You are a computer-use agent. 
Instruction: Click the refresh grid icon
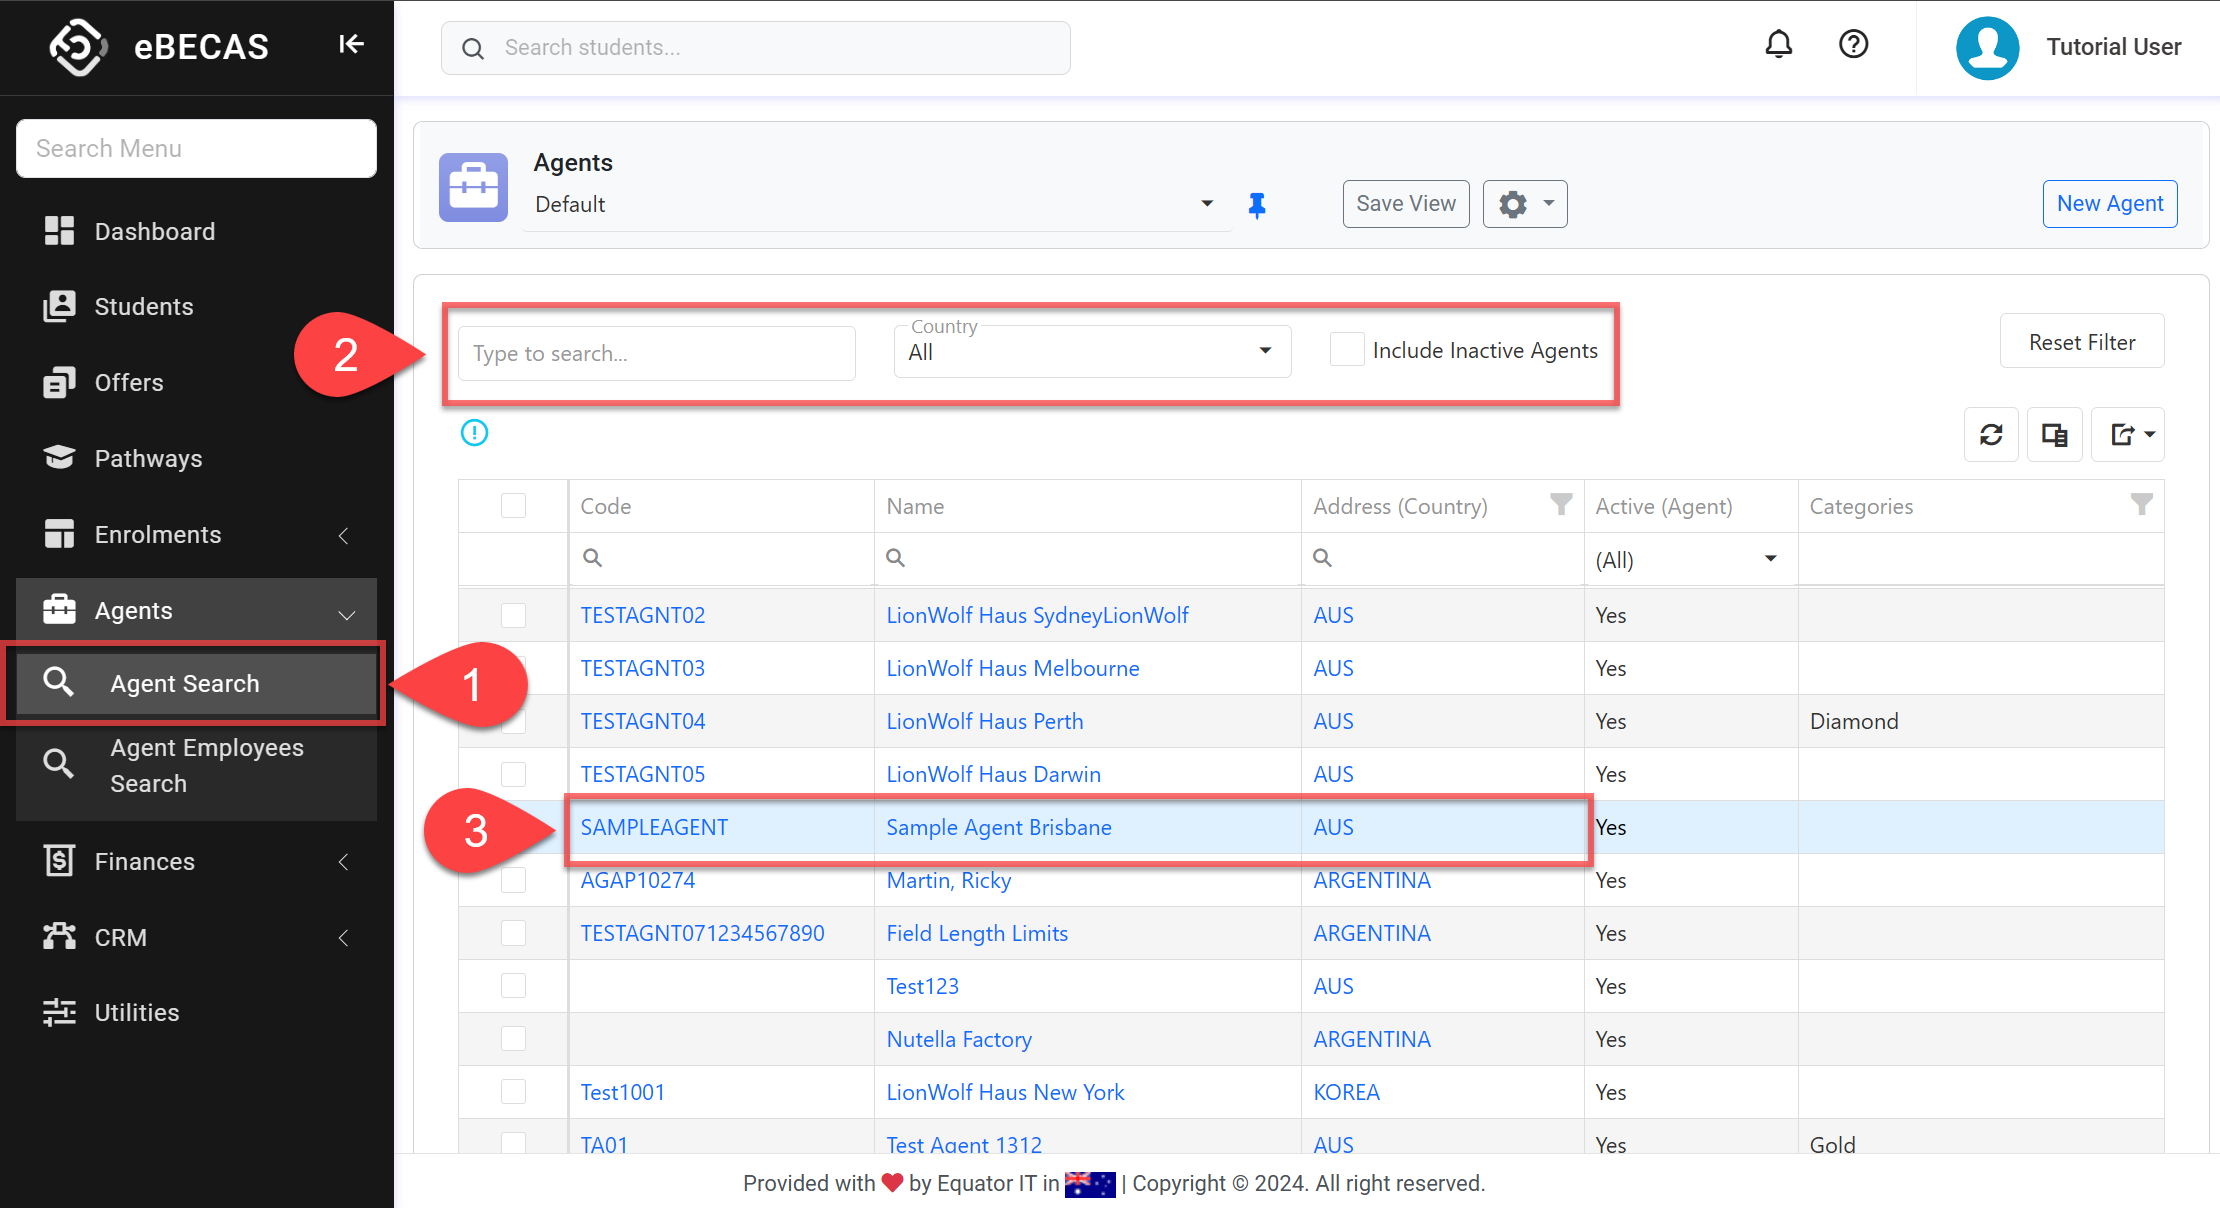point(1991,435)
